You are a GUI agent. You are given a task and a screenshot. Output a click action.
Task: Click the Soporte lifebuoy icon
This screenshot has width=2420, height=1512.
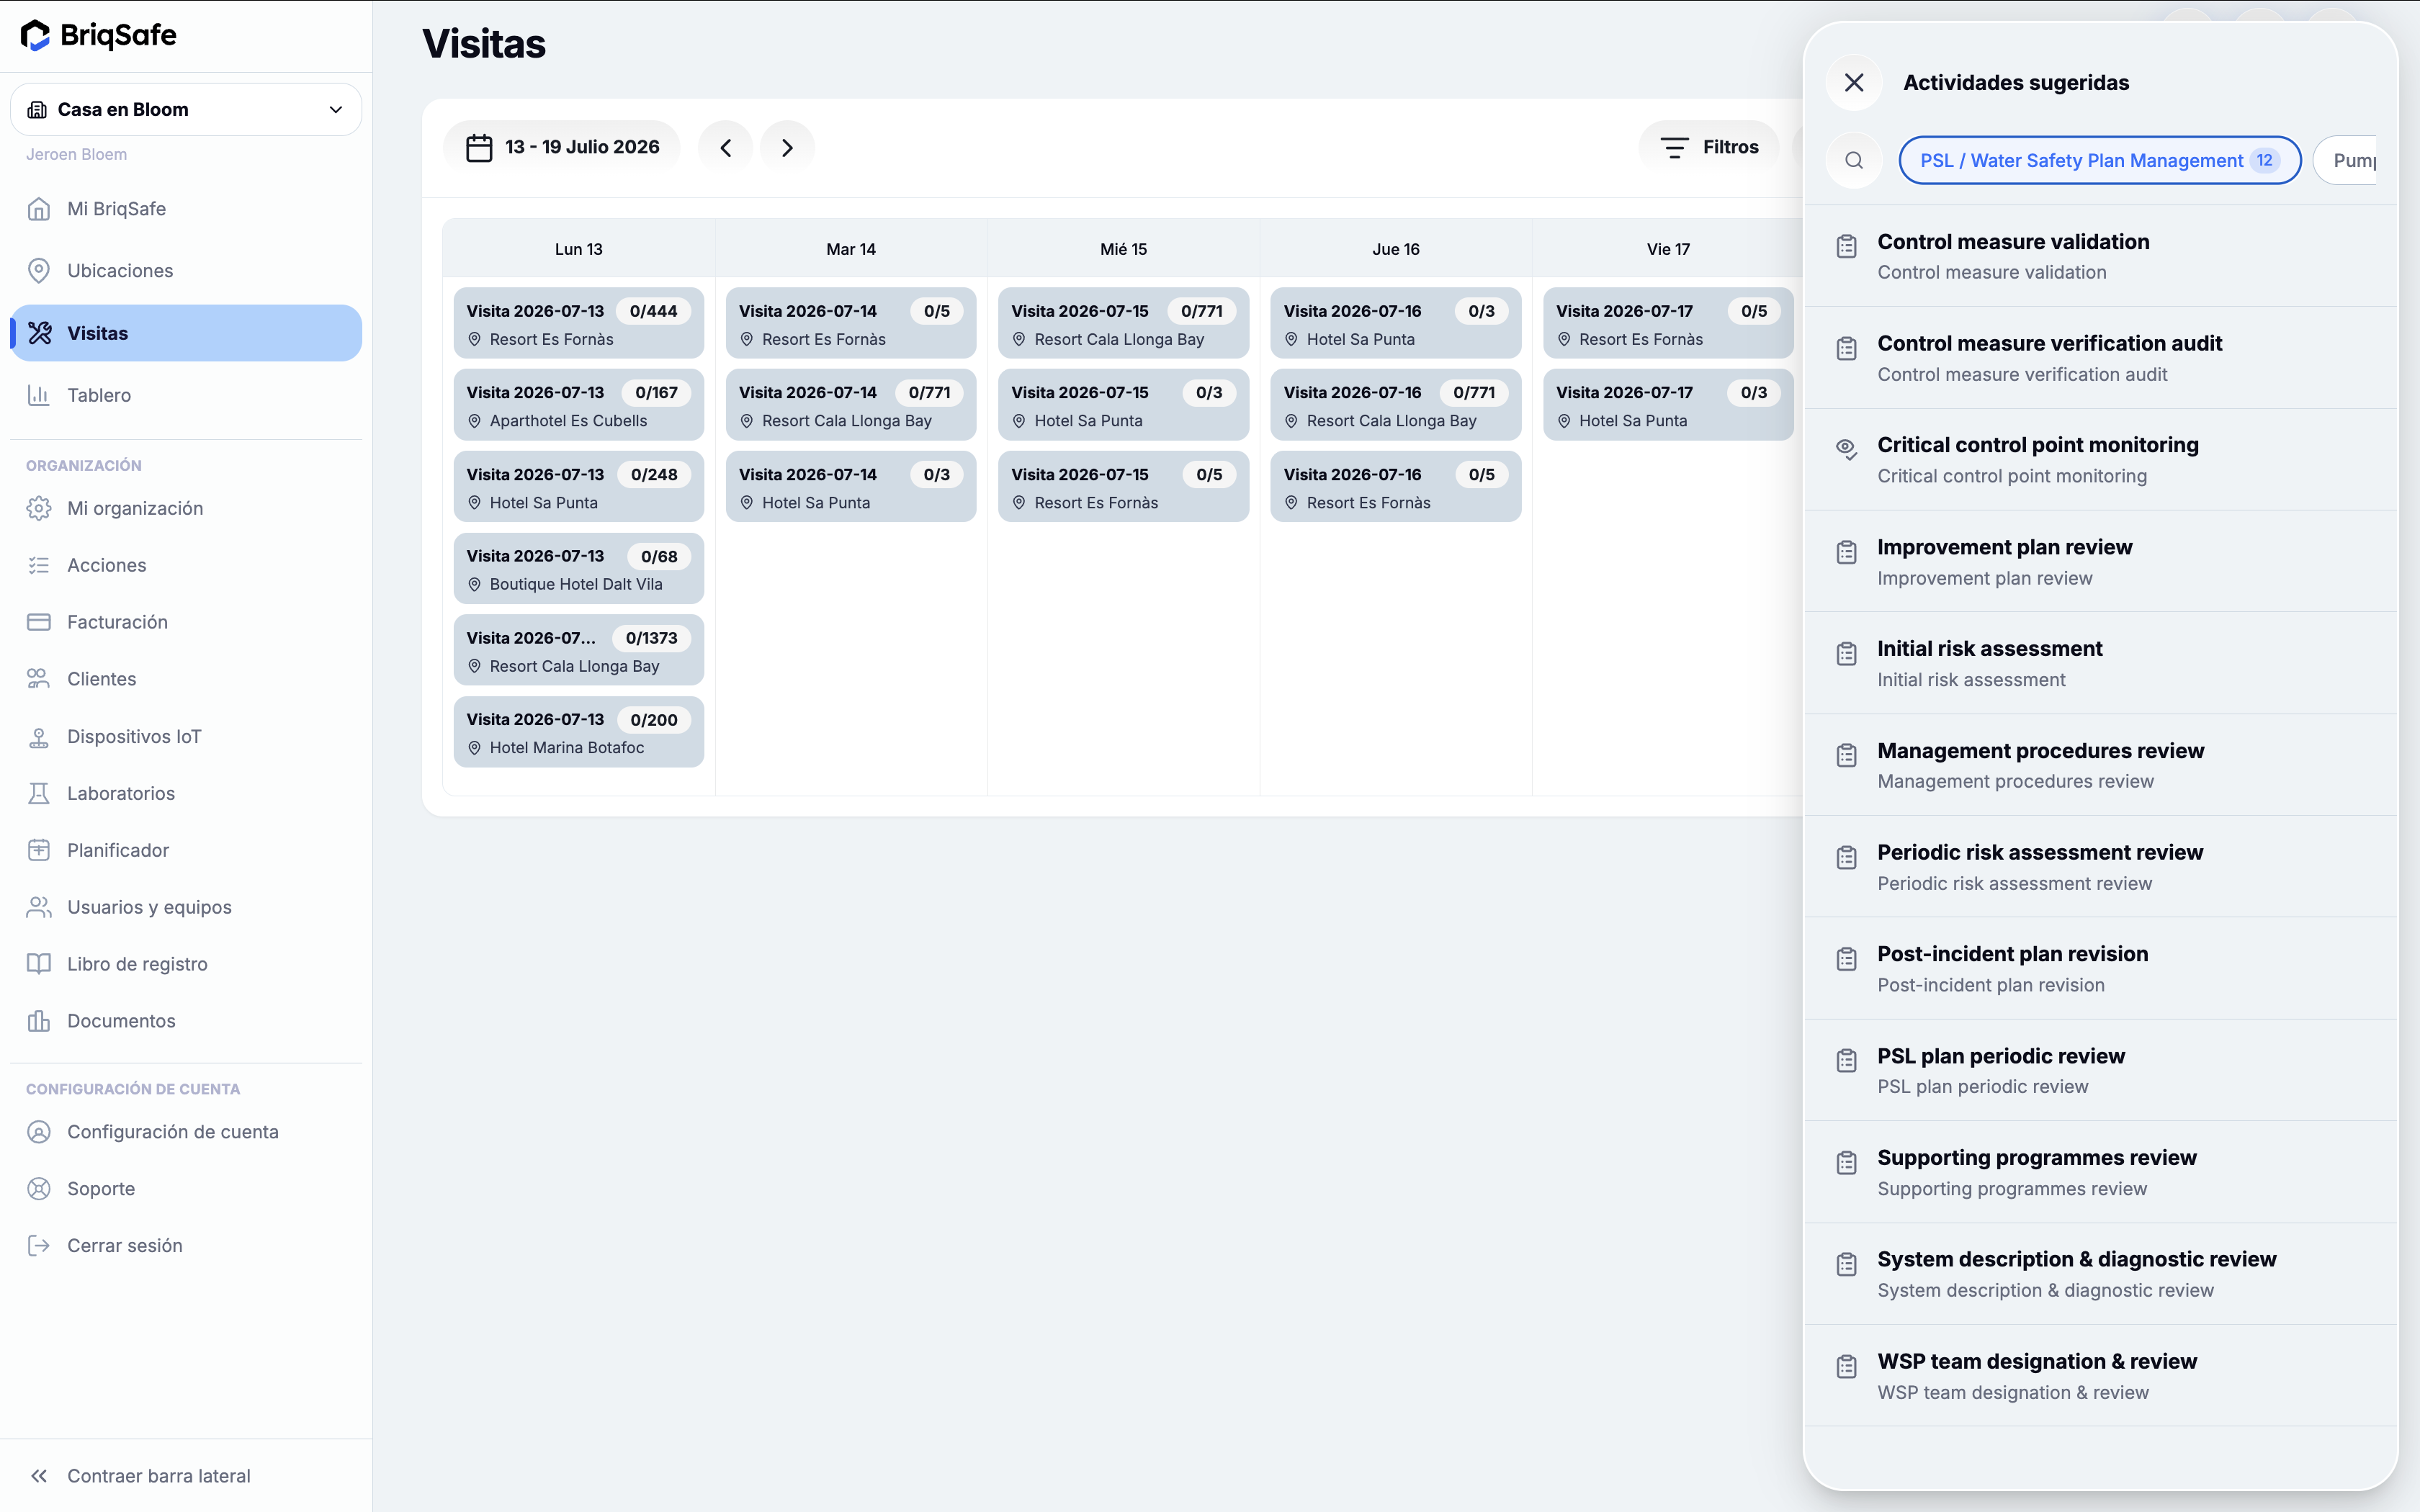point(39,1189)
